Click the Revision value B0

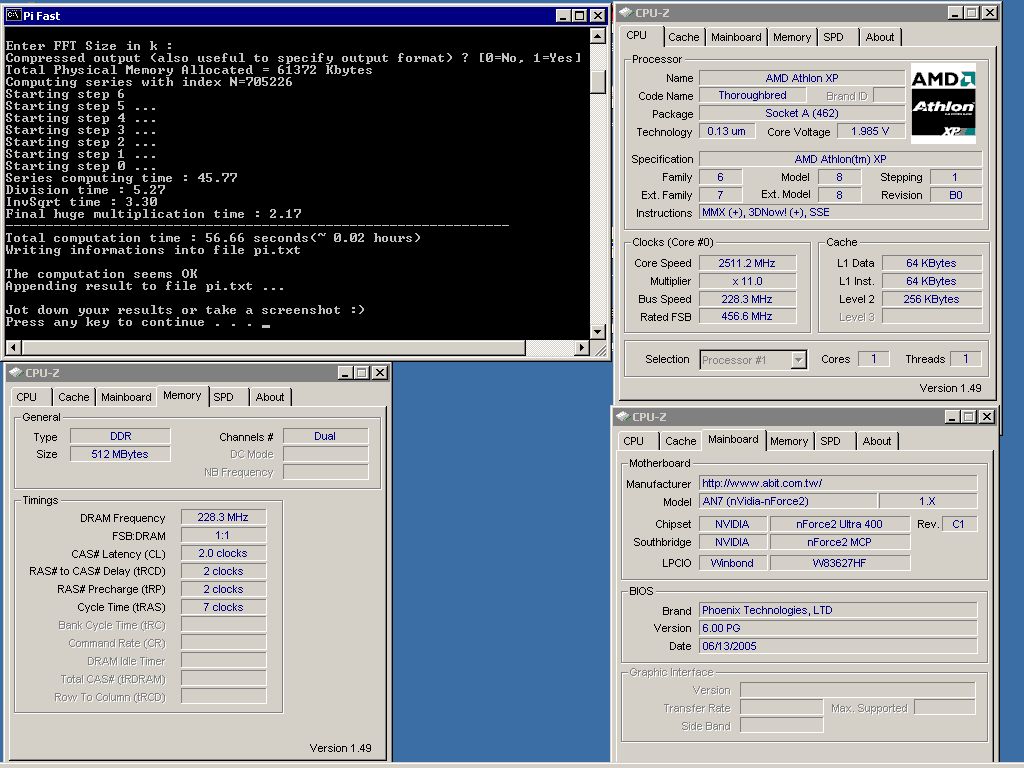coord(956,195)
